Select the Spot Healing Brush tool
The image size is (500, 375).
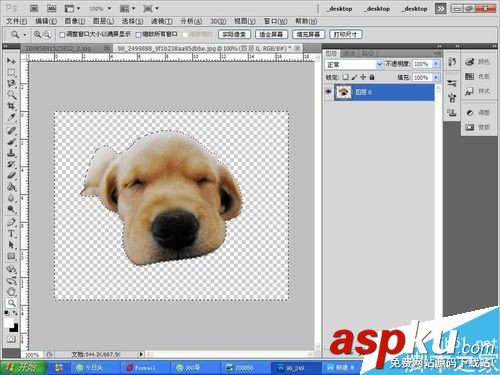pyautogui.click(x=11, y=130)
